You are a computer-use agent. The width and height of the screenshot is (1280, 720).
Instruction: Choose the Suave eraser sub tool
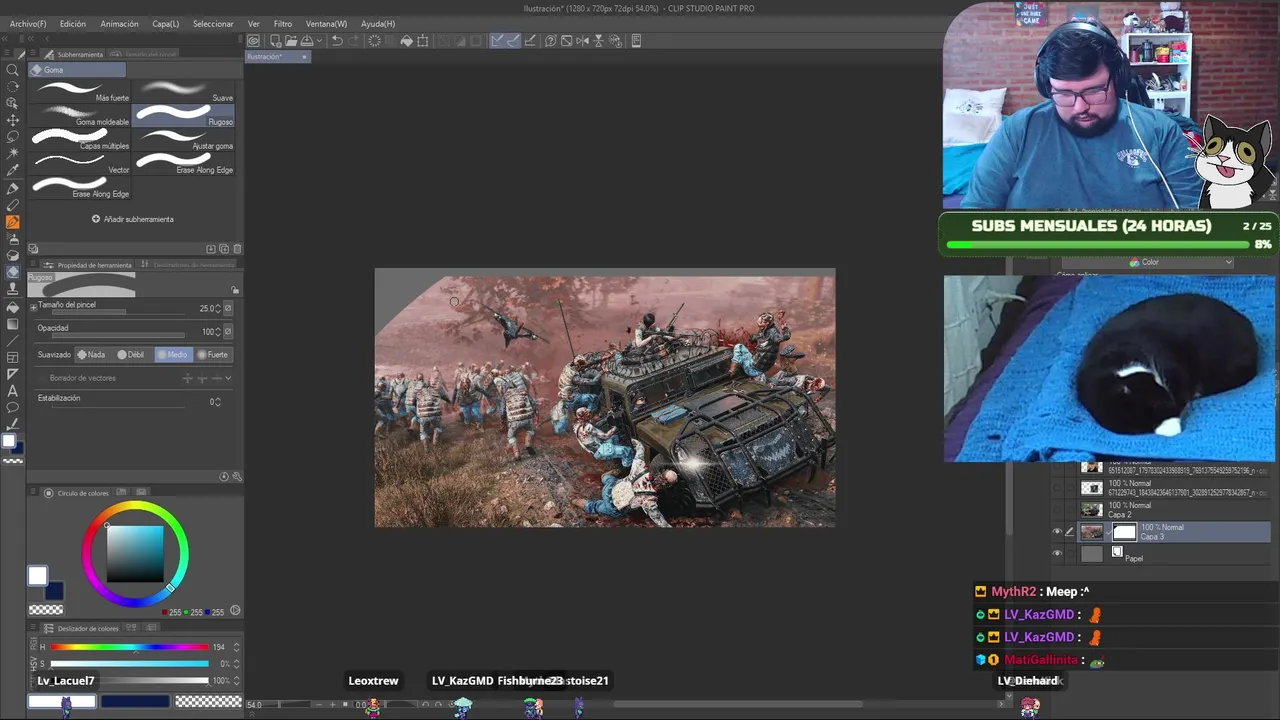(x=184, y=92)
